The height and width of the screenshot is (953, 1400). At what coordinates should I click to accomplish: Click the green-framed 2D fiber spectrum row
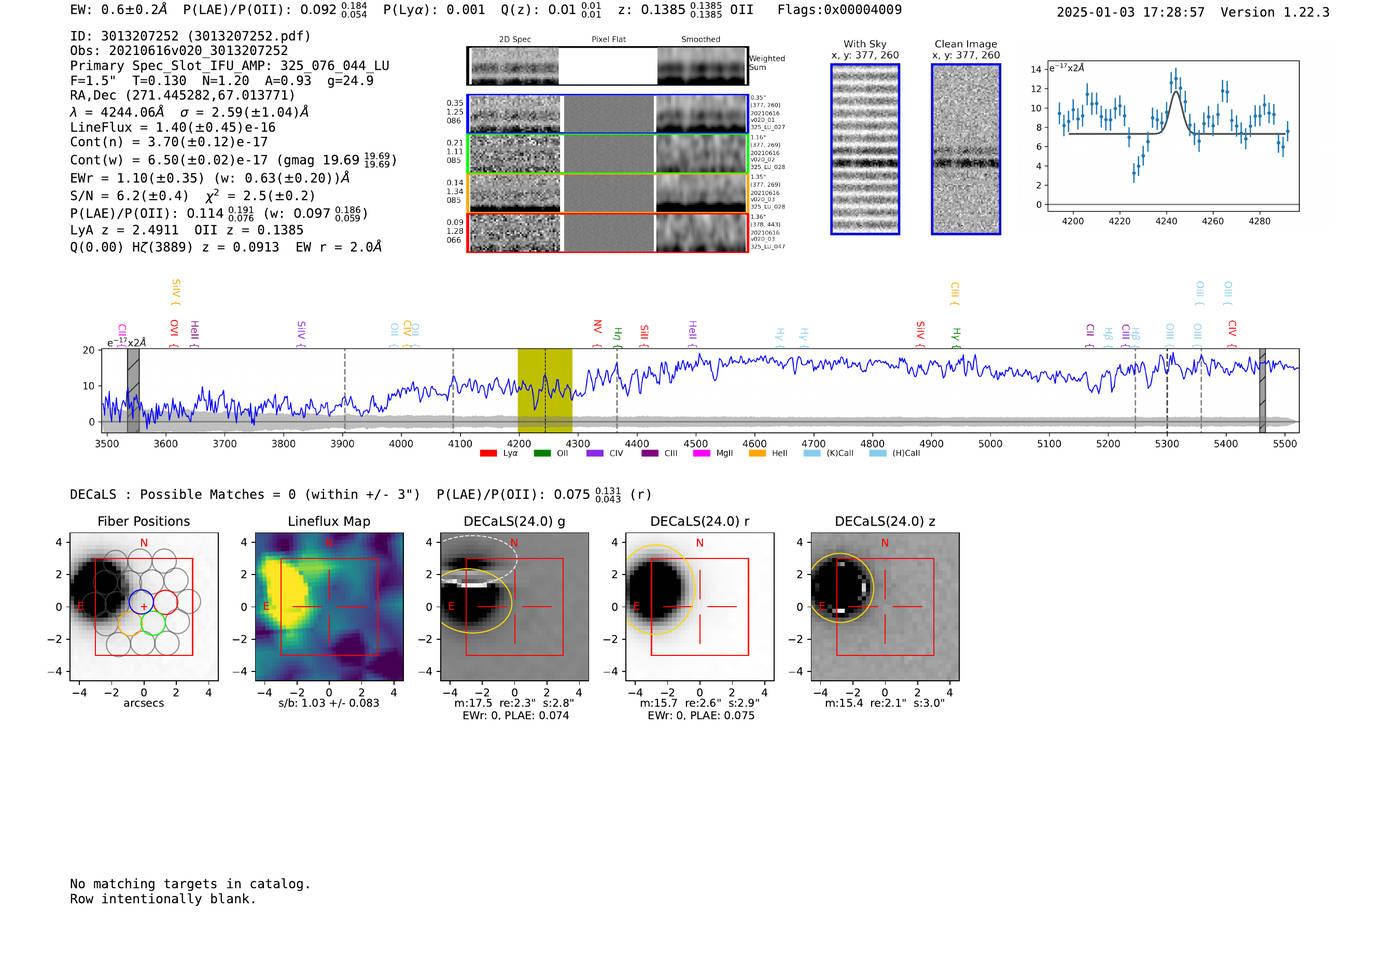coord(608,154)
